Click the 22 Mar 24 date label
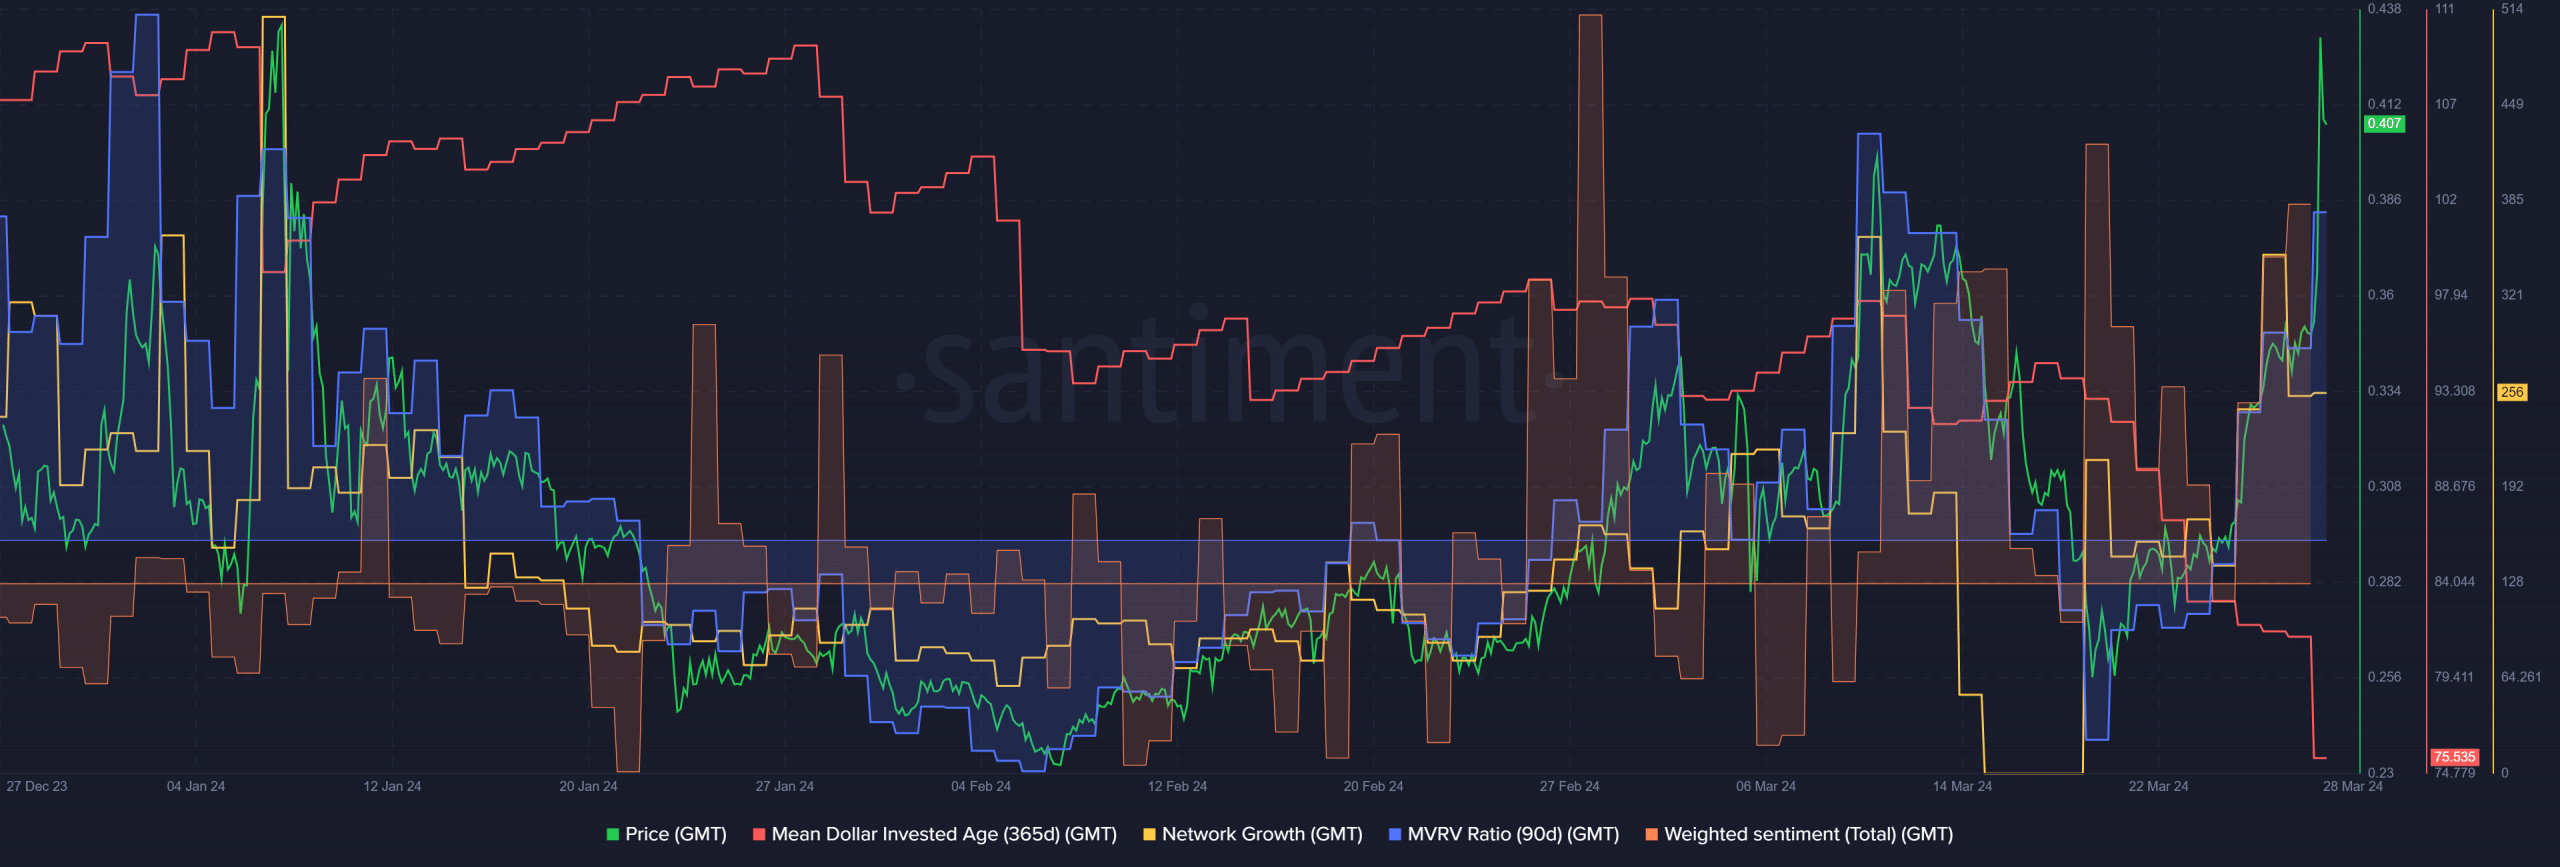 2158,786
